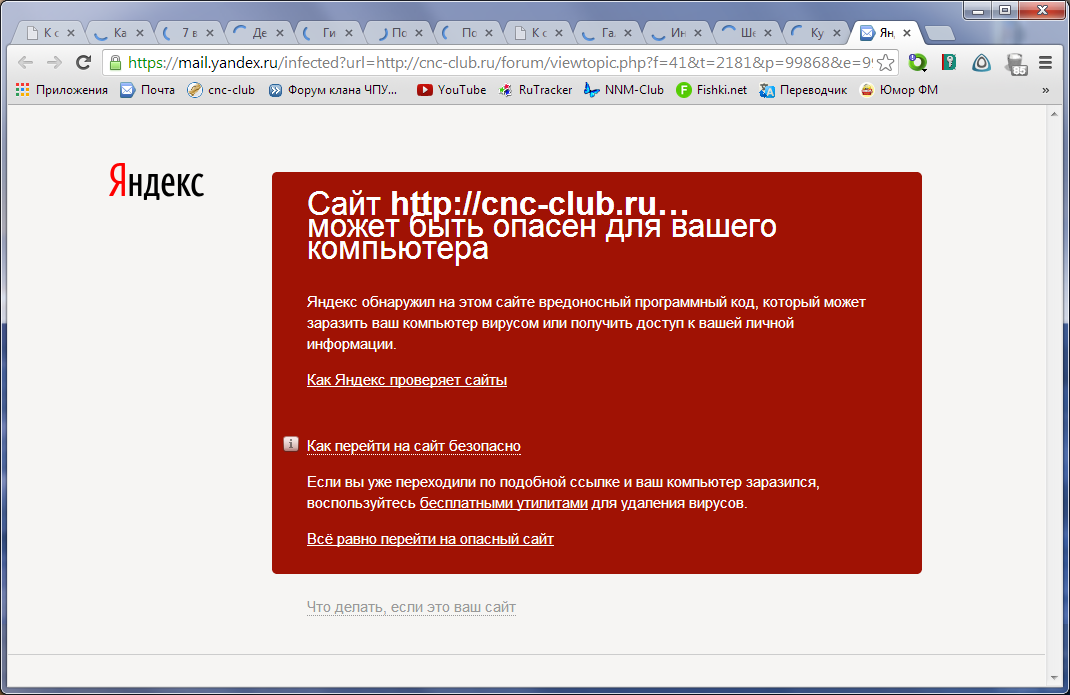Open the NNM-Club bookmark

pos(624,89)
